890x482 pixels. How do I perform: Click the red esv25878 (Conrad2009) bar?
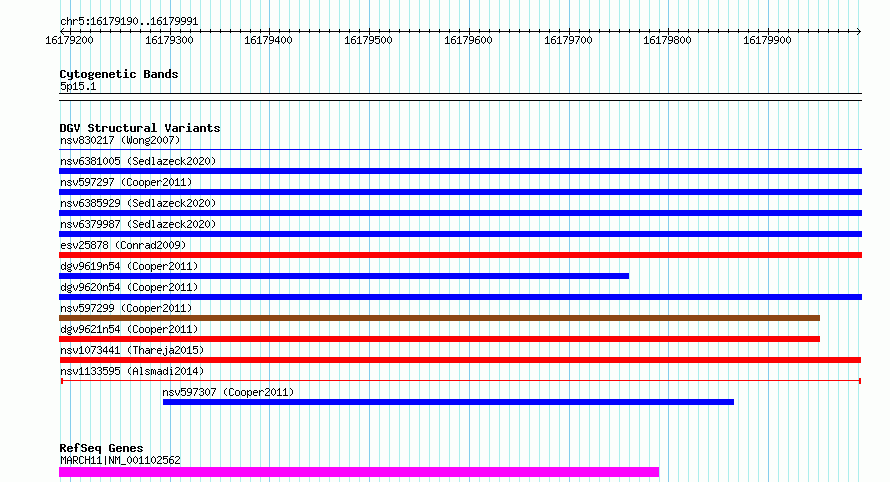point(460,255)
